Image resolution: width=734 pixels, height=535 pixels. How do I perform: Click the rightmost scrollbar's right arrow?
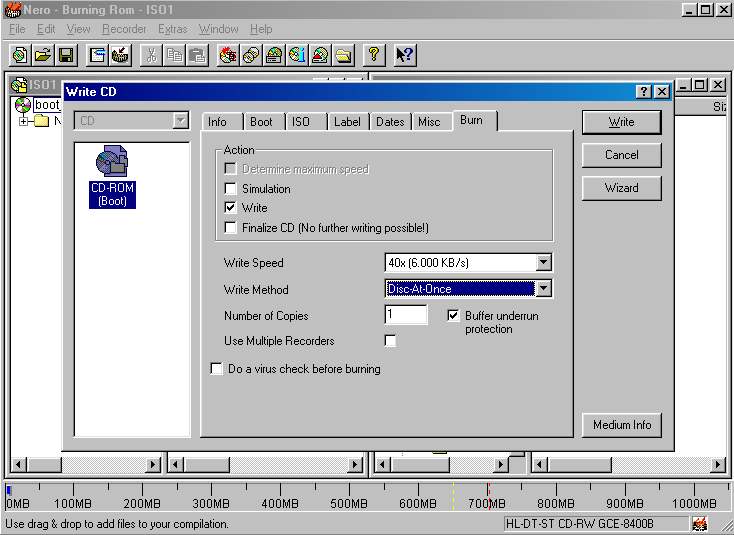(x=718, y=465)
